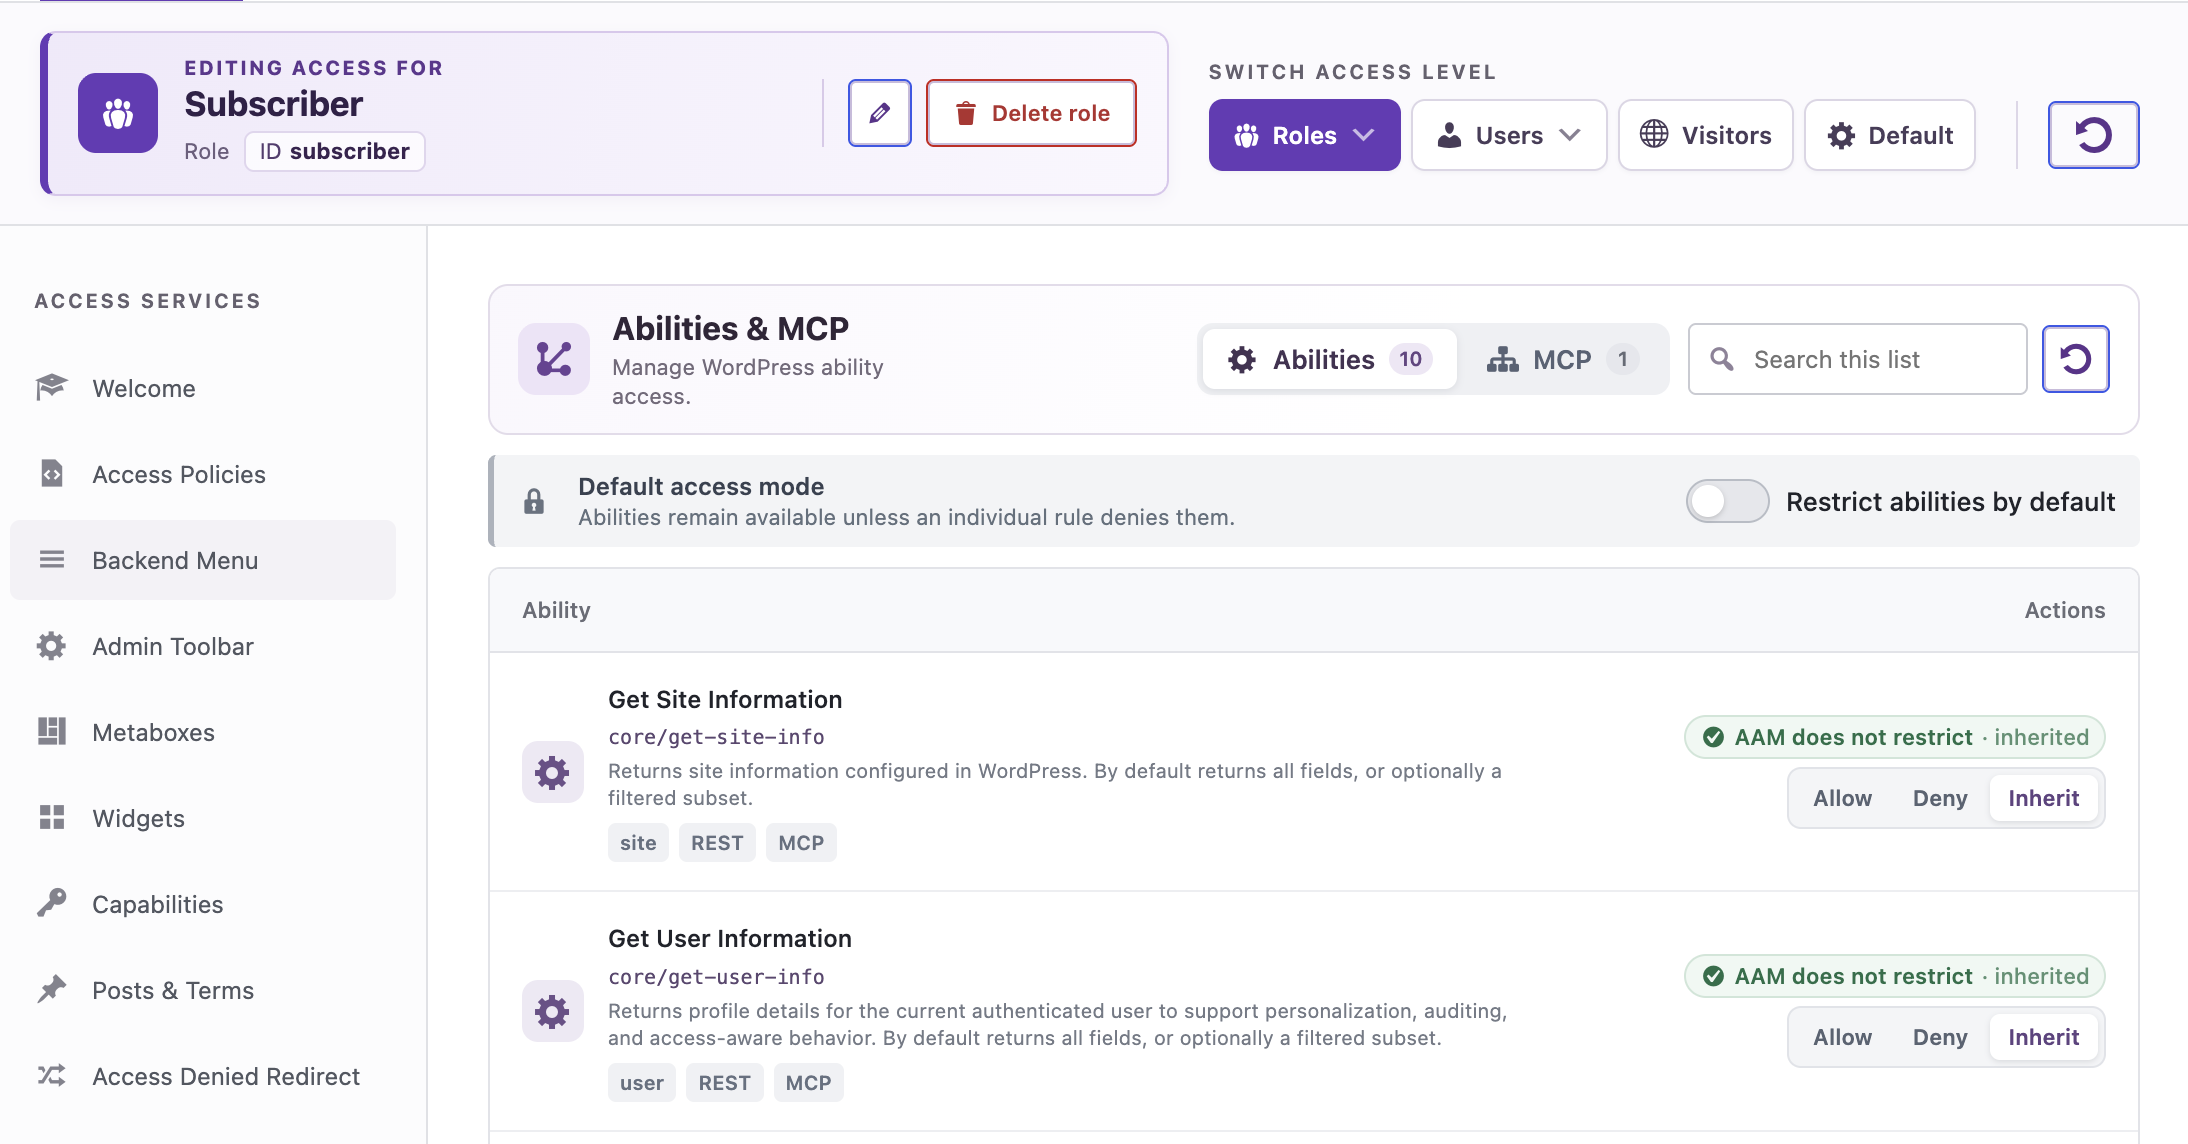2188x1144 pixels.
Task: Click the MCP tag under Get Site Information
Action: click(x=801, y=843)
